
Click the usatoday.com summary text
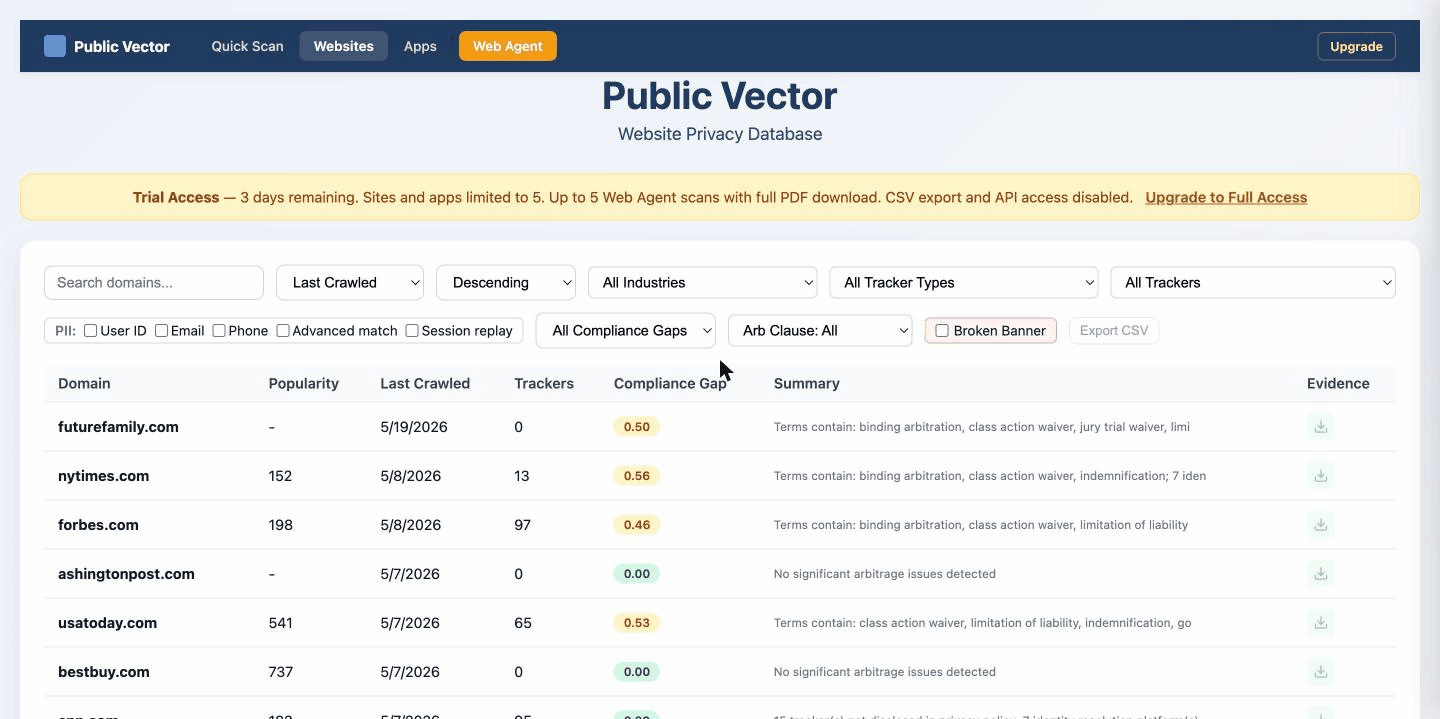tap(983, 623)
